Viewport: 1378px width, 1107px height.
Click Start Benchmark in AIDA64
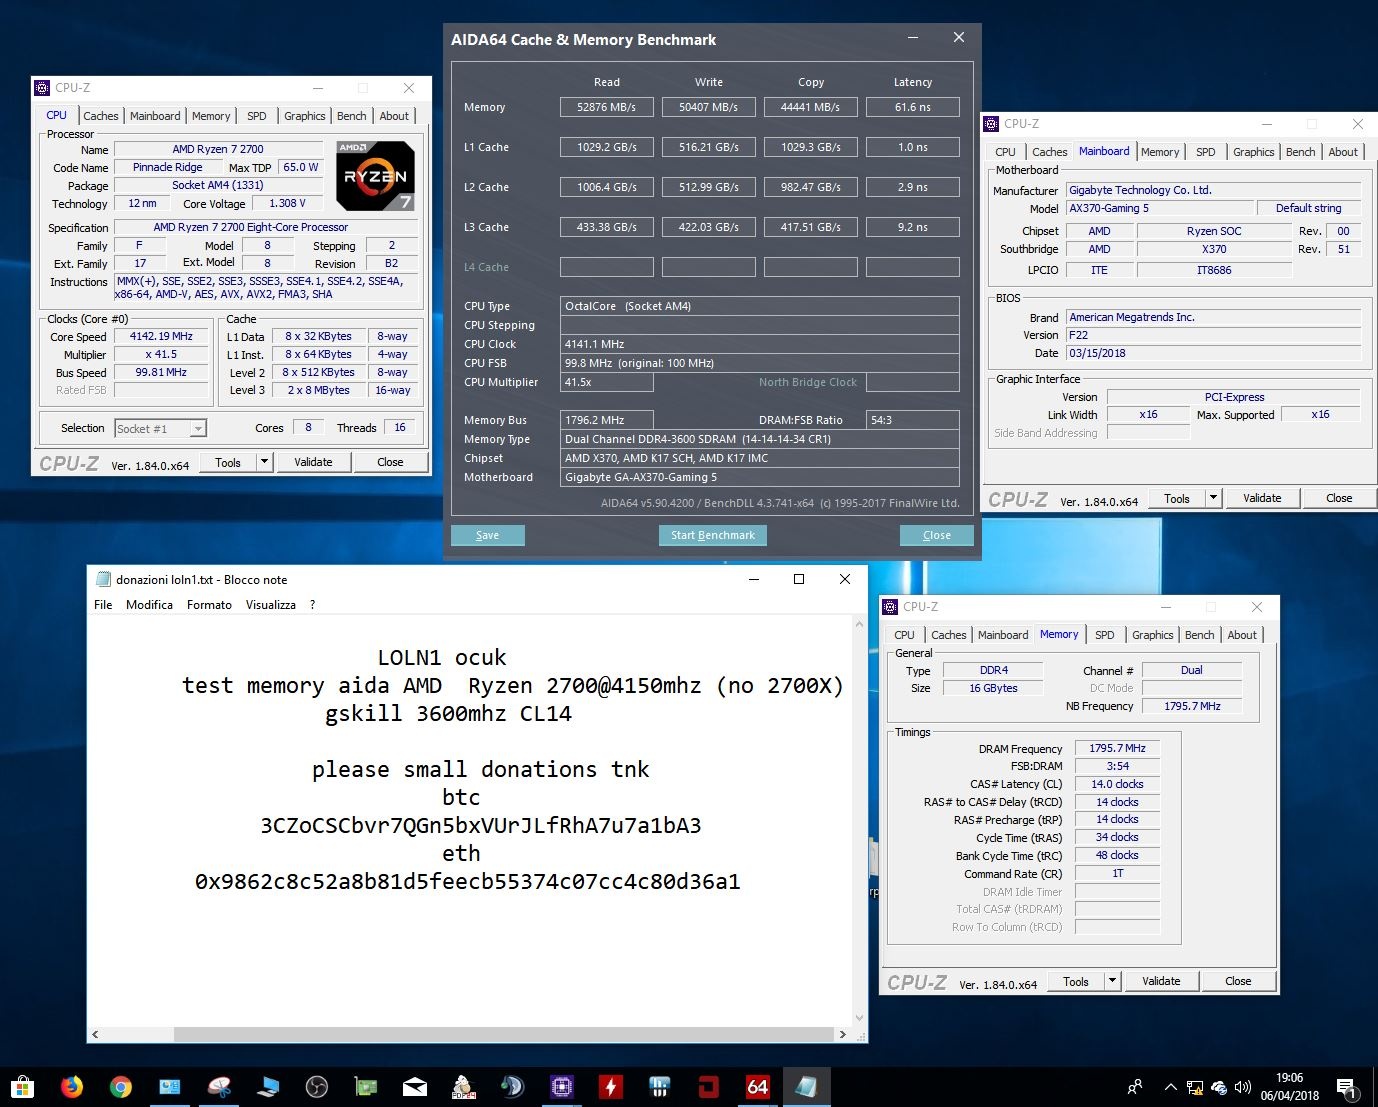coord(713,535)
